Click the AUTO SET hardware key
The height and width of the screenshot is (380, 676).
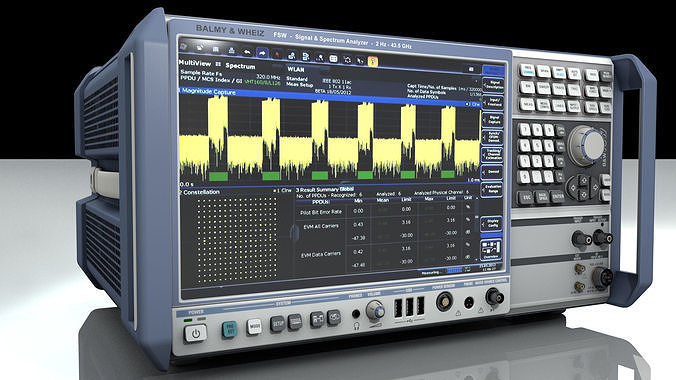click(x=574, y=73)
